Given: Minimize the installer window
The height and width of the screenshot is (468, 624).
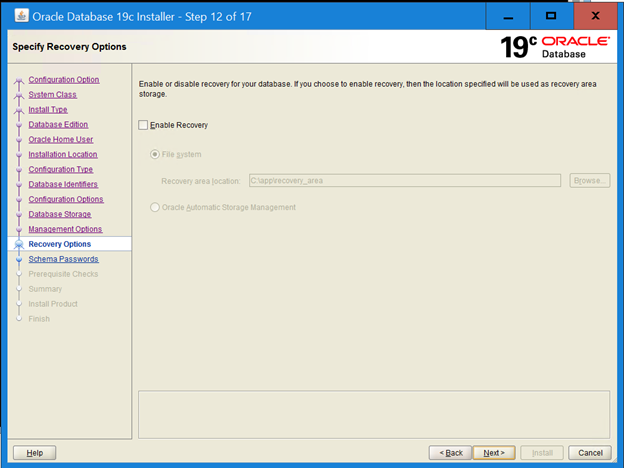Looking at the screenshot, I should [x=508, y=16].
